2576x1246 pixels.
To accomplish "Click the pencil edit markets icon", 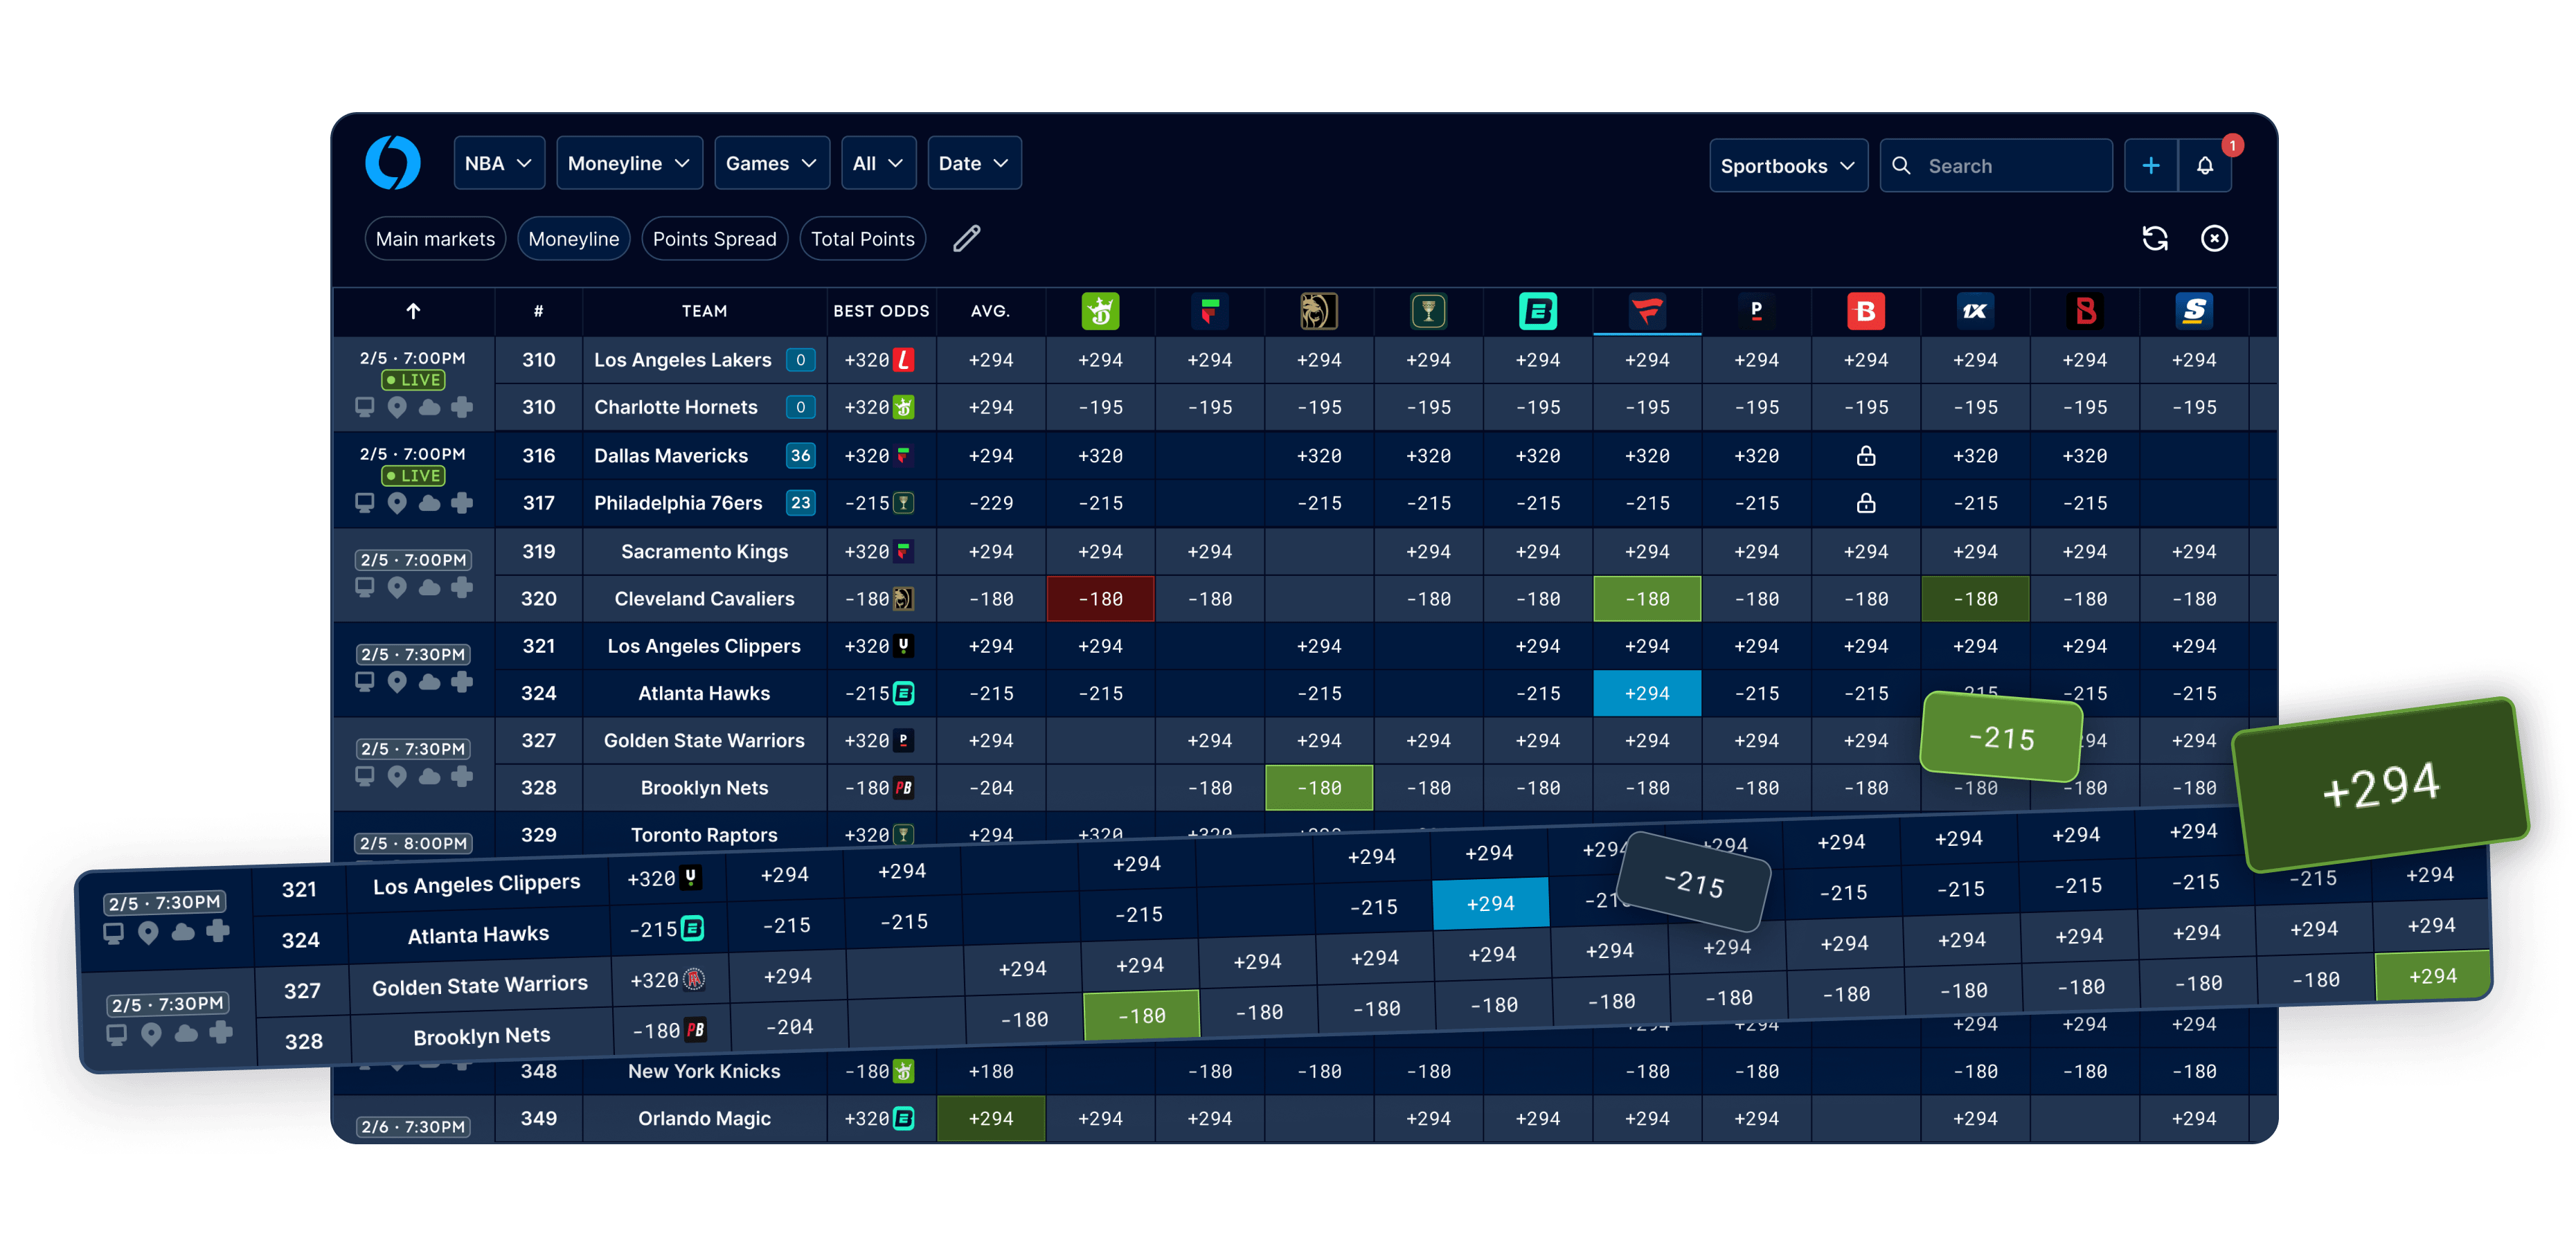I will [966, 239].
